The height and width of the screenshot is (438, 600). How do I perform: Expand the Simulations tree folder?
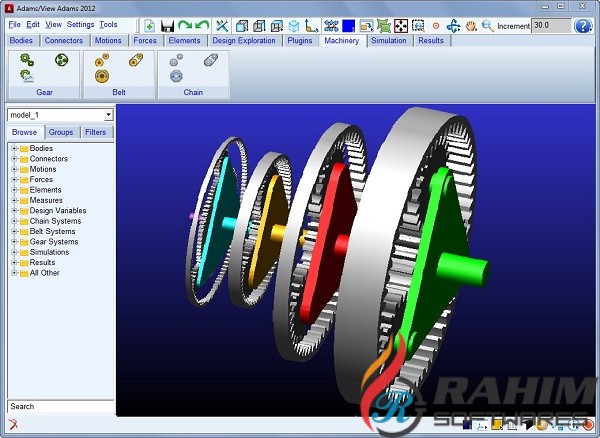point(14,252)
